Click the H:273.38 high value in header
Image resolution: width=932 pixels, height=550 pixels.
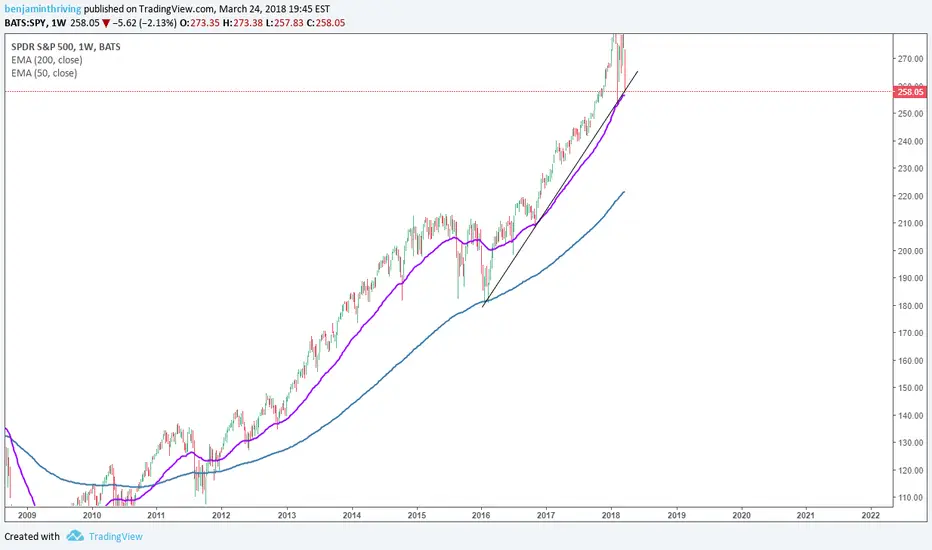click(242, 23)
